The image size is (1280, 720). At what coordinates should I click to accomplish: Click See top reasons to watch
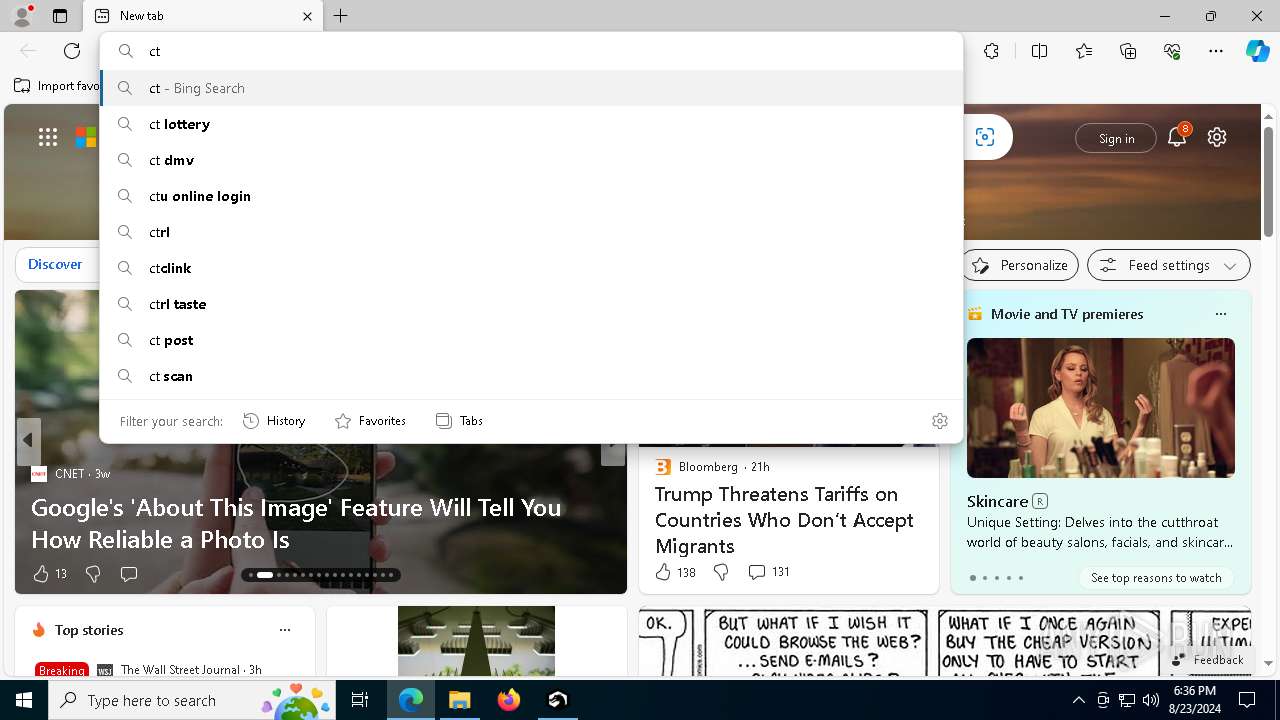point(1156,578)
